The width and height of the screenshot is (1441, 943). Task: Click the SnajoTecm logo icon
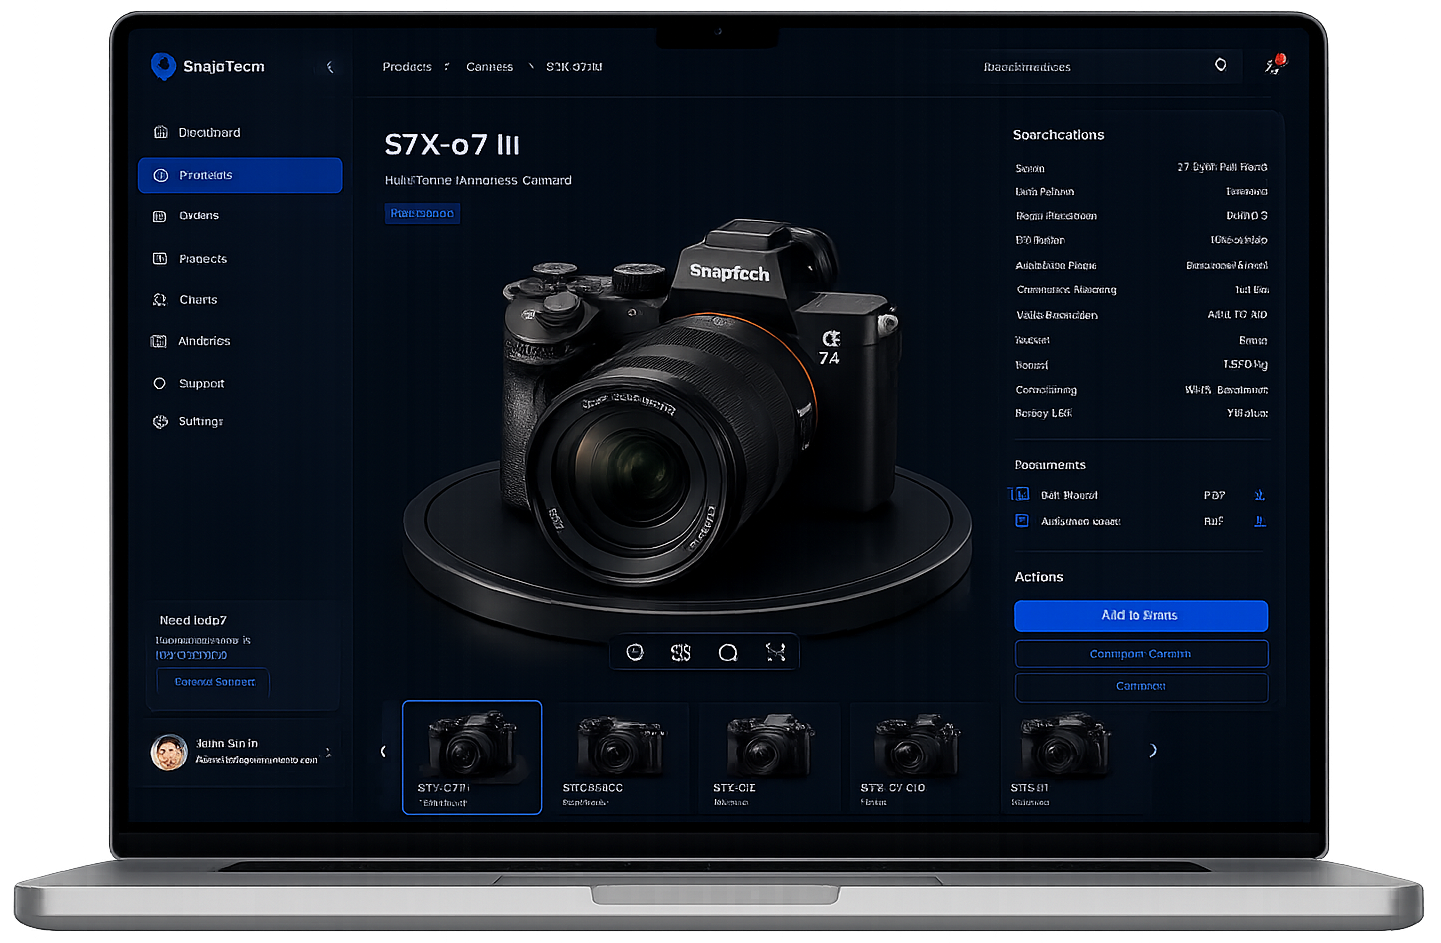click(x=163, y=66)
